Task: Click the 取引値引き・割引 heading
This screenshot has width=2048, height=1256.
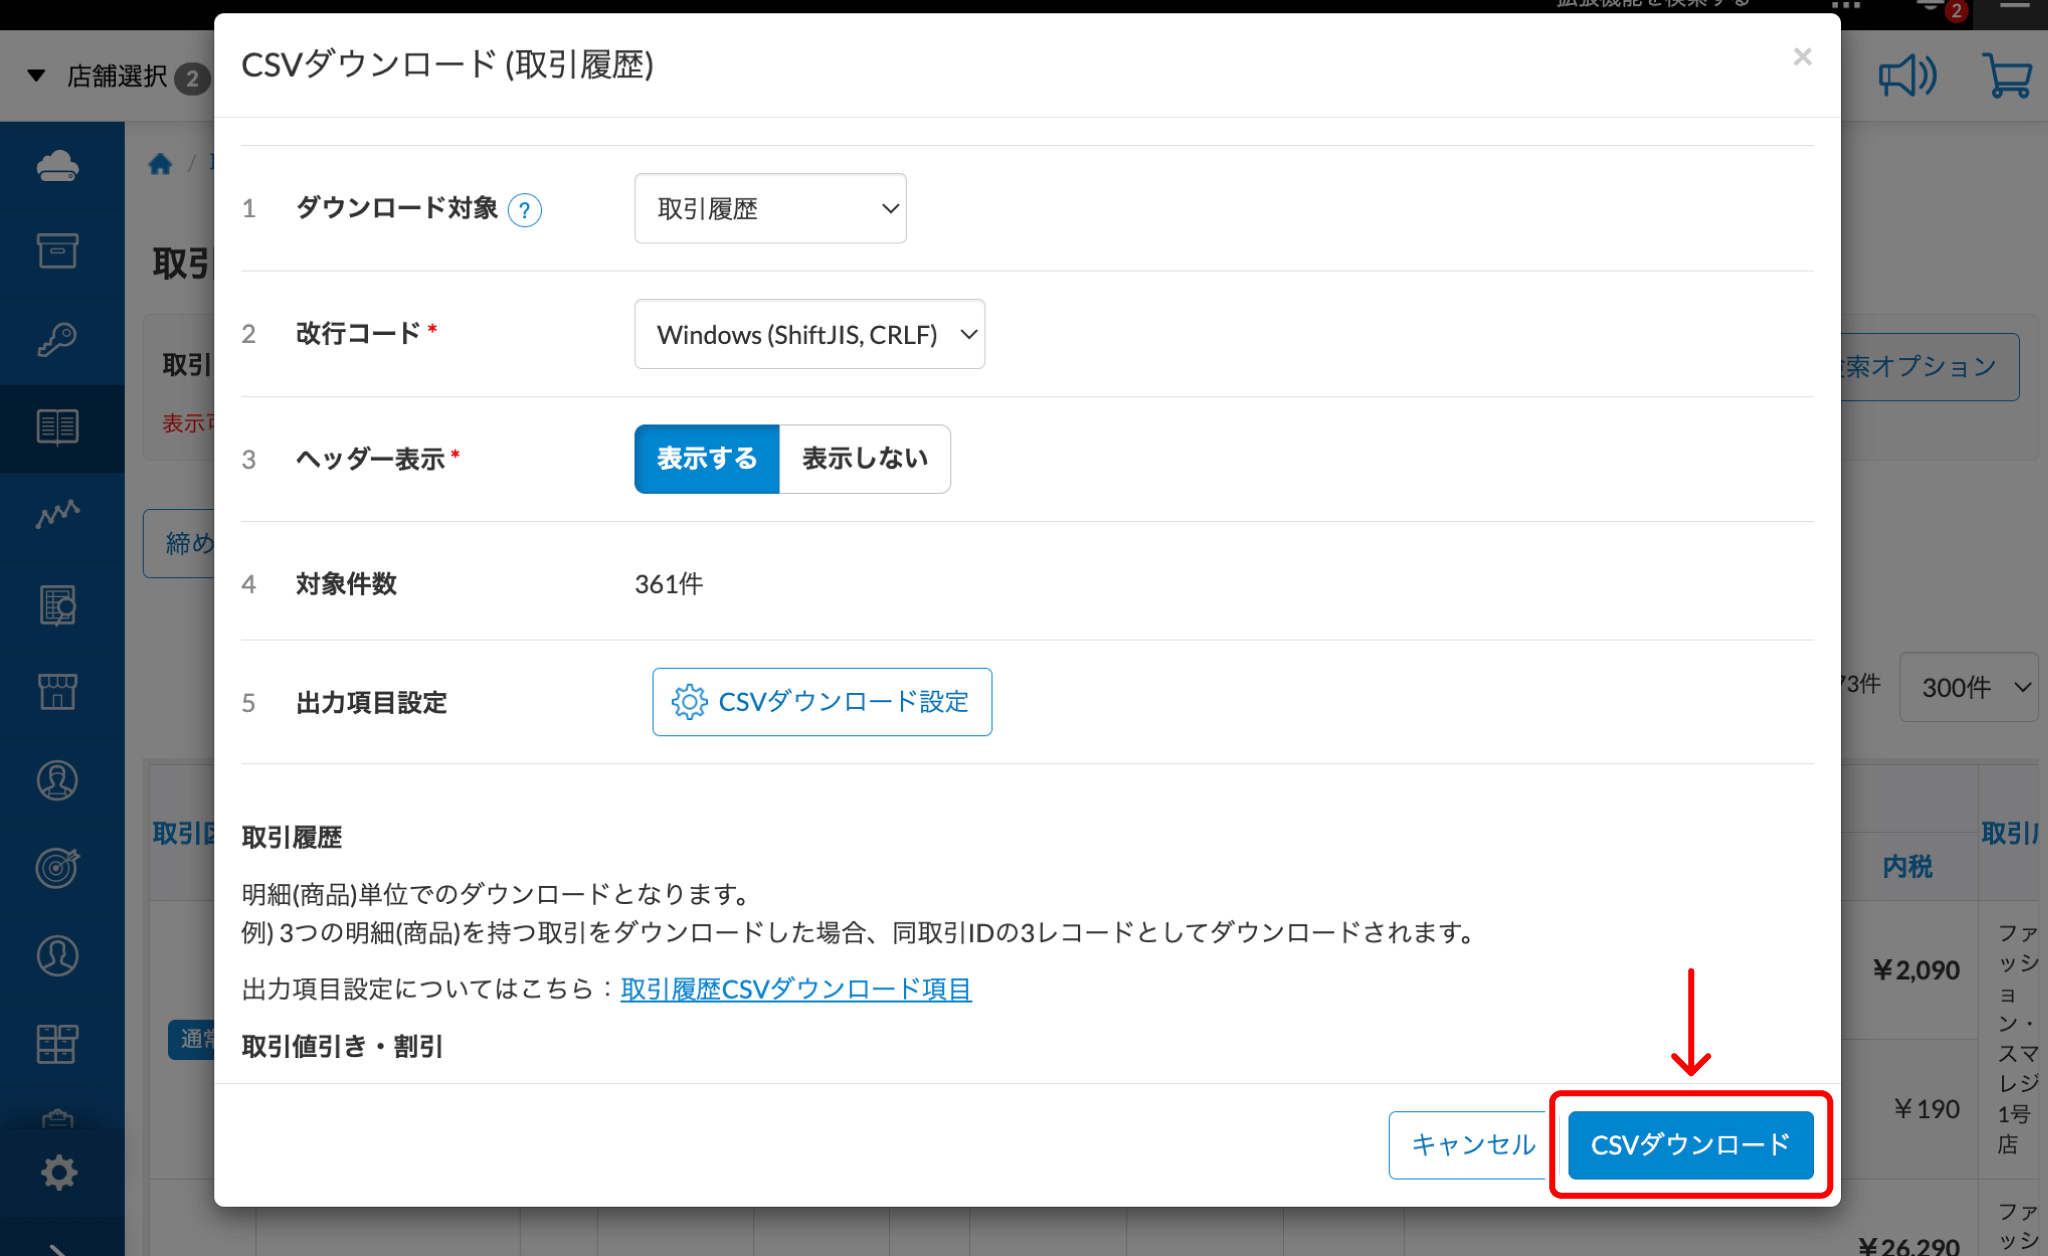Action: point(342,1047)
